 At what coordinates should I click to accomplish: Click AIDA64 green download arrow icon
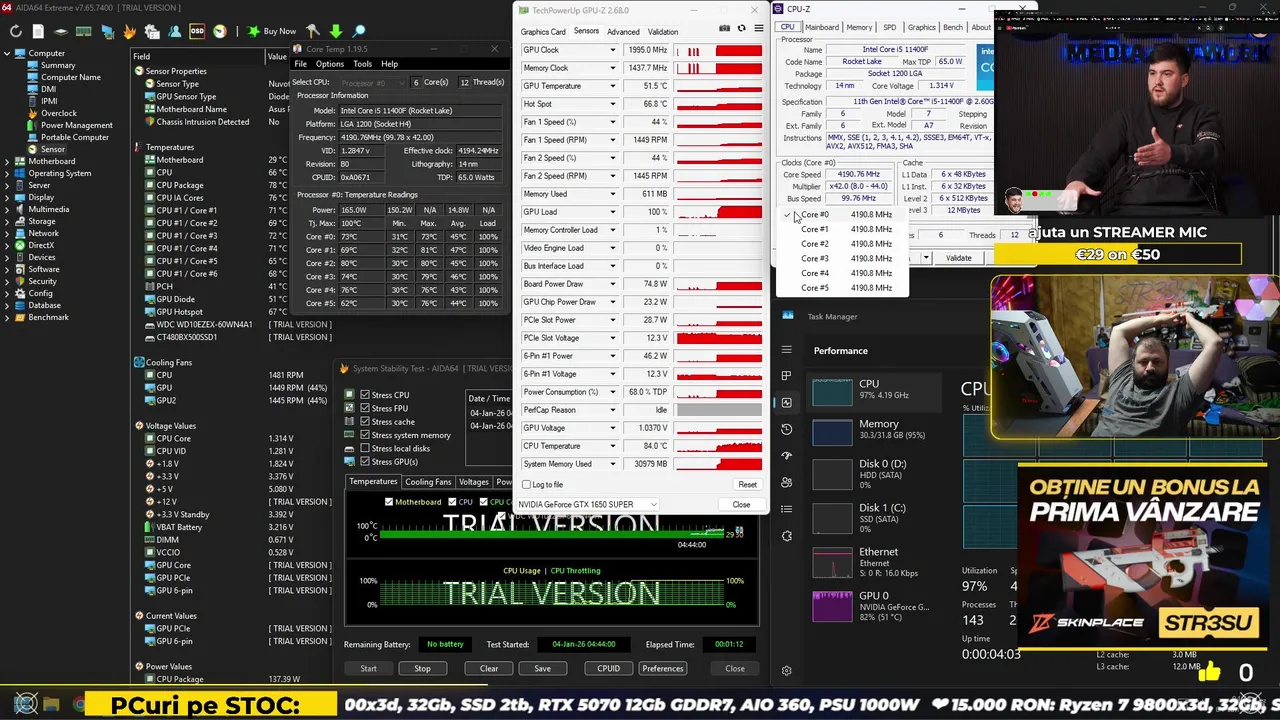[336, 31]
